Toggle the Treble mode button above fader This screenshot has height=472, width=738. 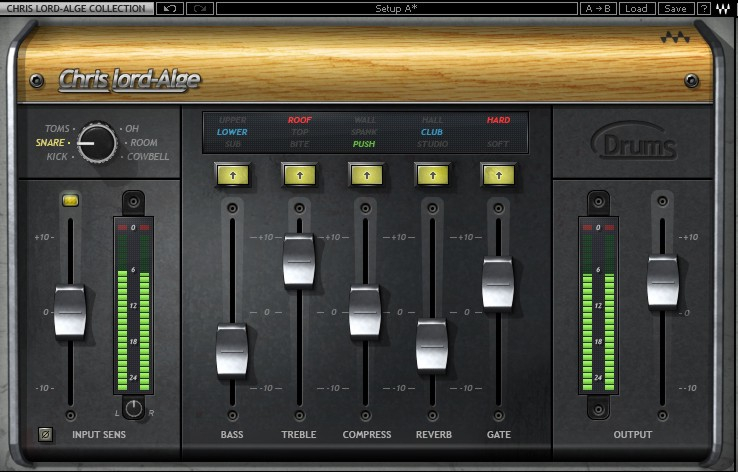click(299, 175)
